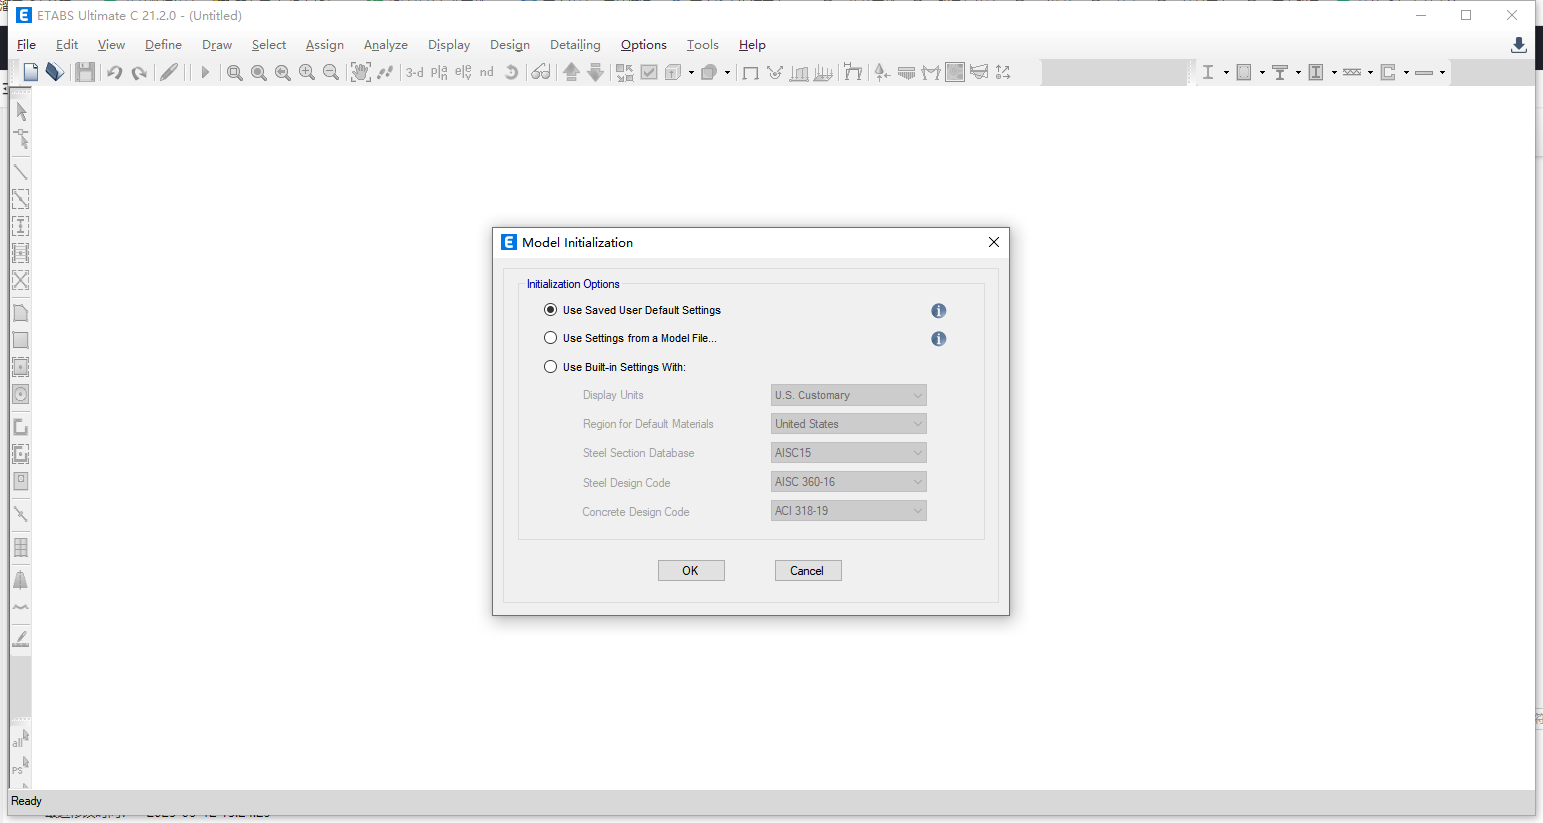The image size is (1543, 823).
Task: Select the grid icon in left sidebar
Action: point(21,547)
